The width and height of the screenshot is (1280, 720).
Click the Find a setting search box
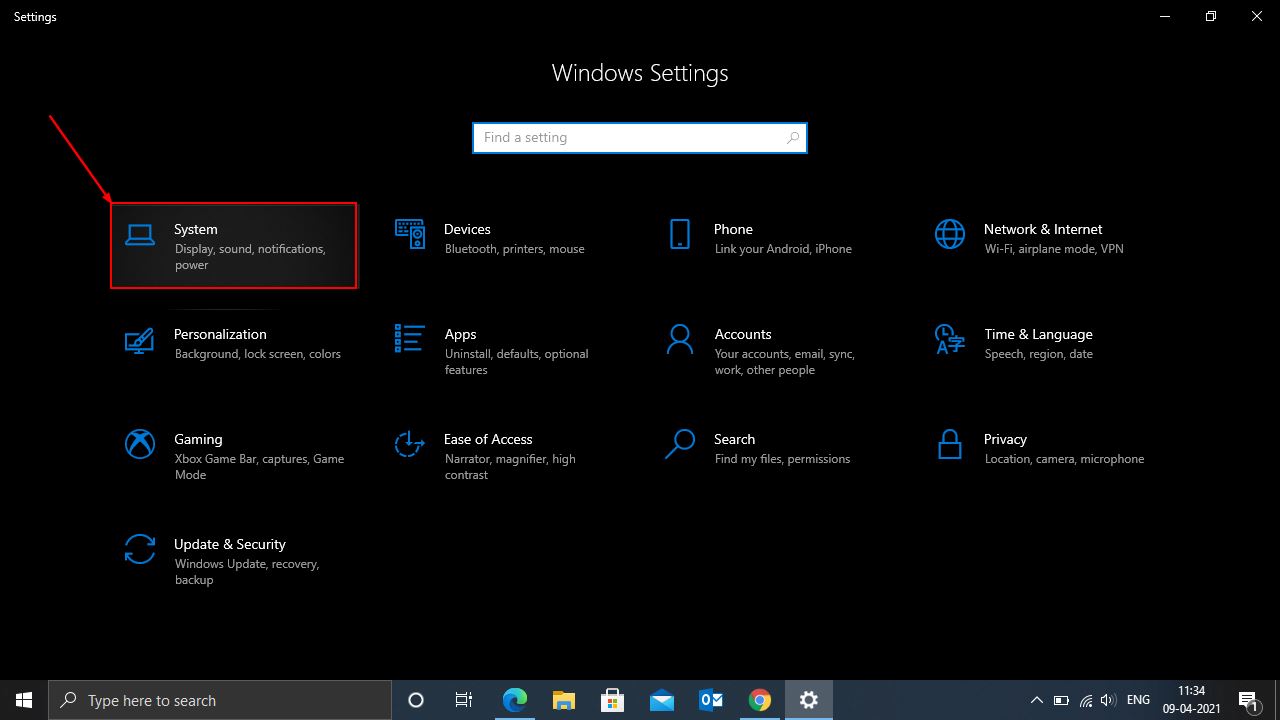point(640,137)
